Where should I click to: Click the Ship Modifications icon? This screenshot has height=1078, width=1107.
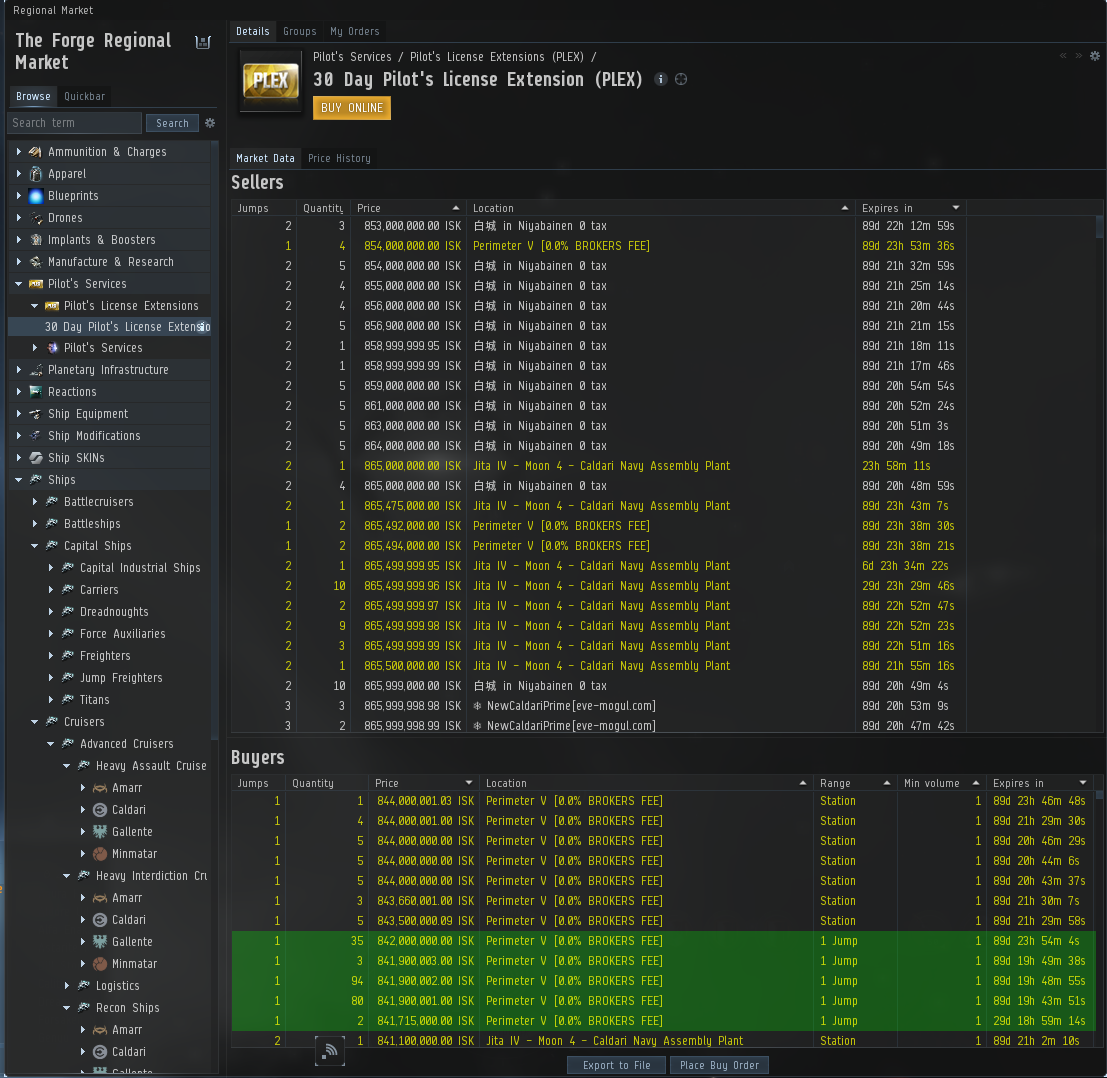tap(35, 436)
